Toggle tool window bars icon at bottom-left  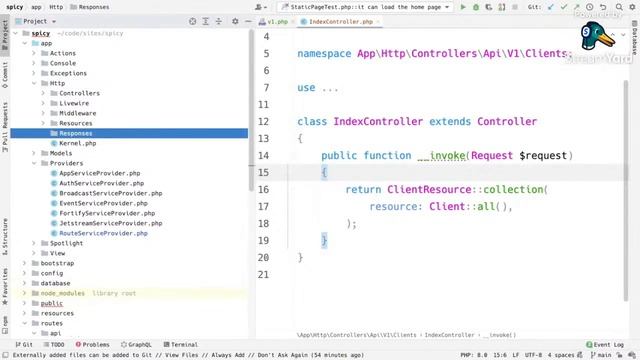click(x=5, y=355)
